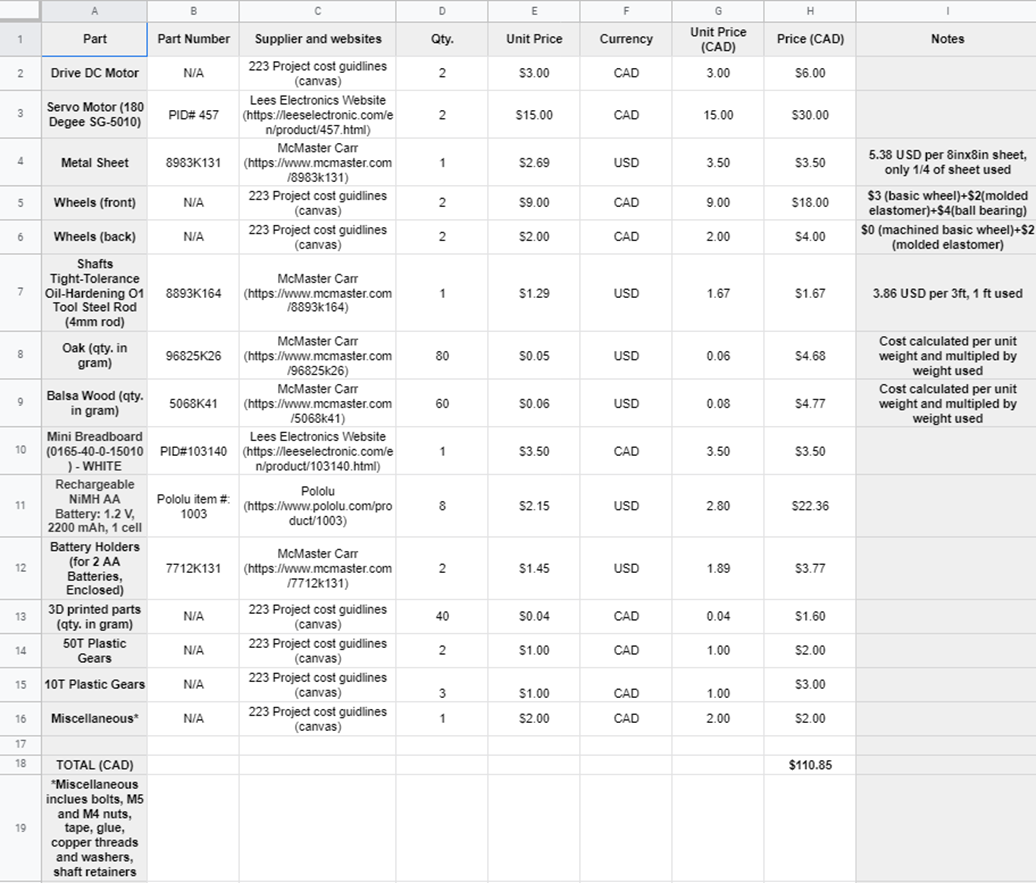Select the 'Oak (qty. in gram)' cell
1036x883 pixels.
pos(94,356)
